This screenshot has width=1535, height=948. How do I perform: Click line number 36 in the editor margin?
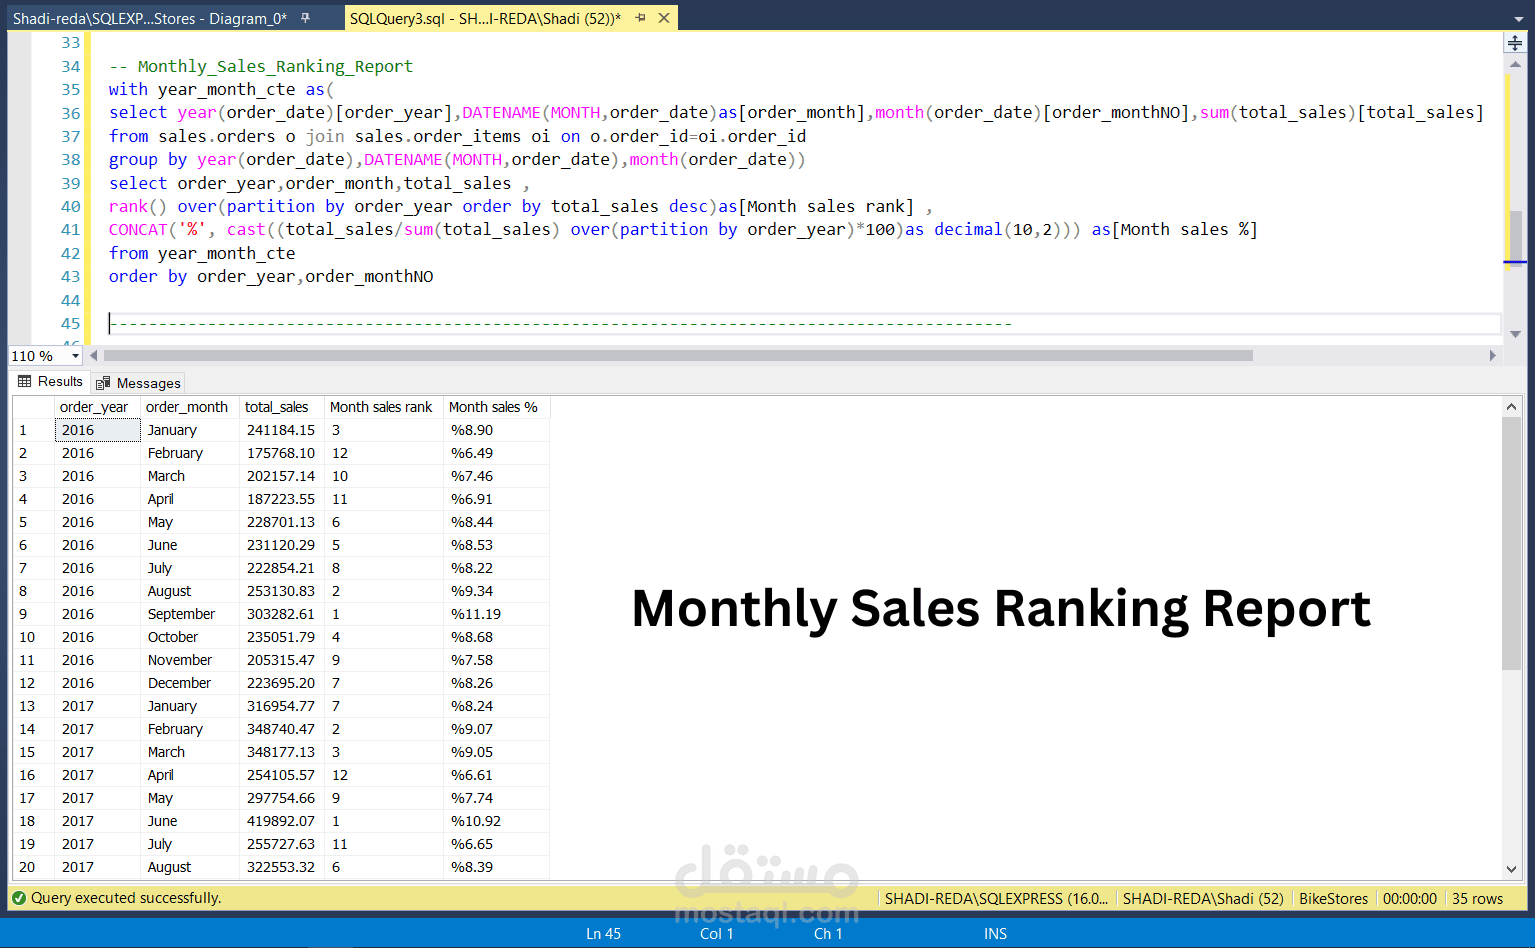[70, 113]
